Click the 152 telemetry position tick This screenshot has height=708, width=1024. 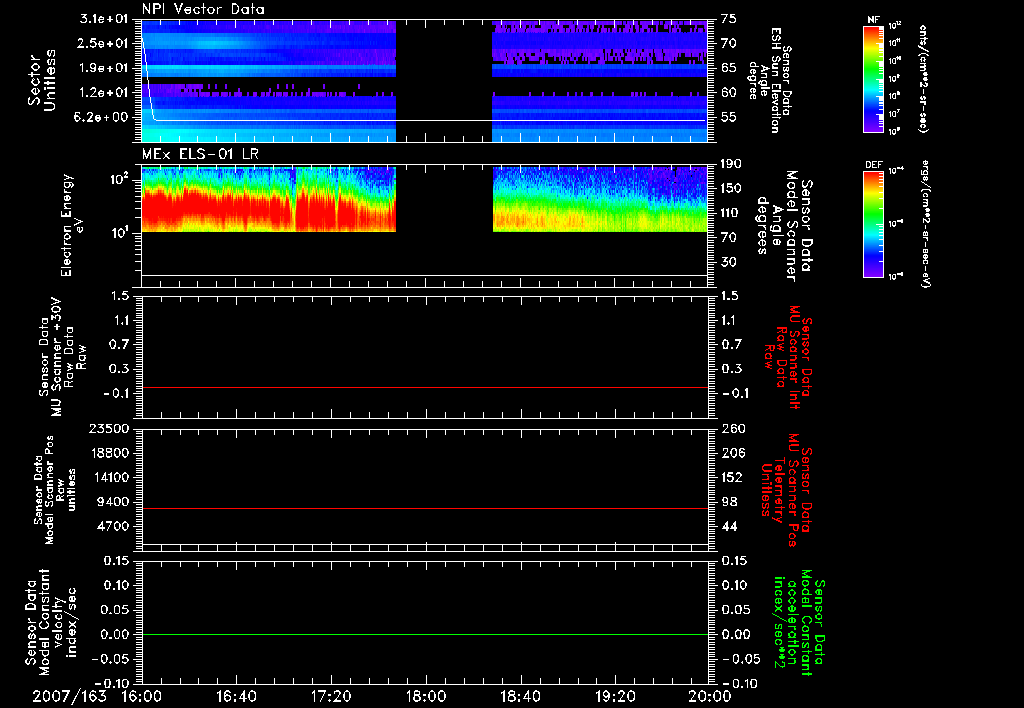732,477
